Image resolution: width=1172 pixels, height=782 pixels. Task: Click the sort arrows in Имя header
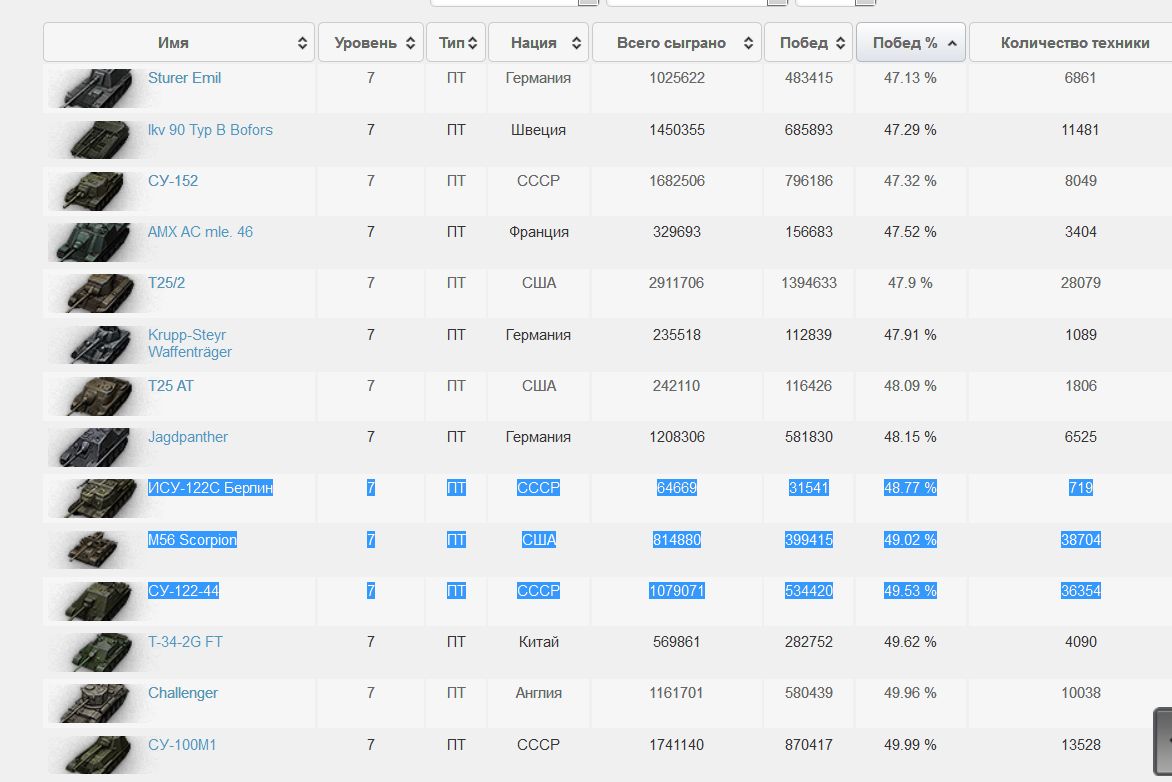click(302, 43)
